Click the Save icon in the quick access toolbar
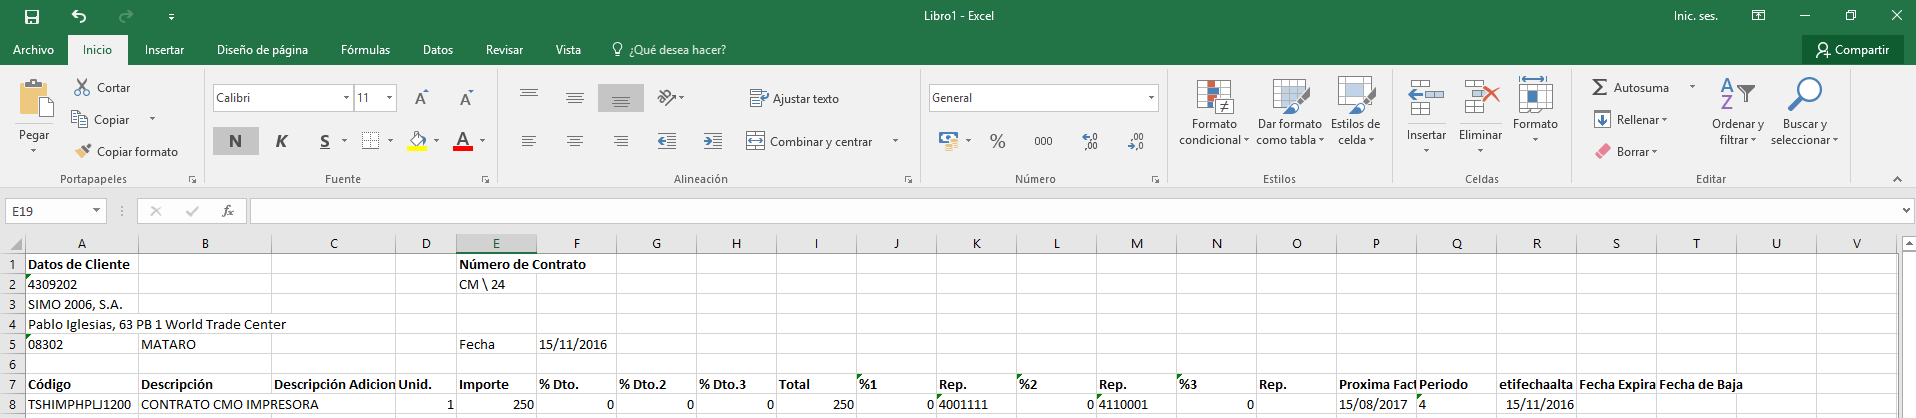 (x=32, y=16)
